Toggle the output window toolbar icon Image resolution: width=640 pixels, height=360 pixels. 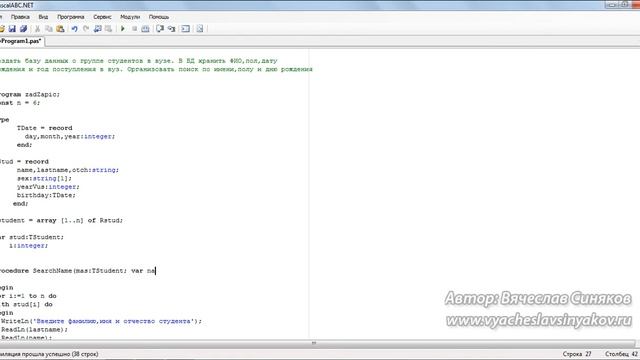[x=186, y=29]
